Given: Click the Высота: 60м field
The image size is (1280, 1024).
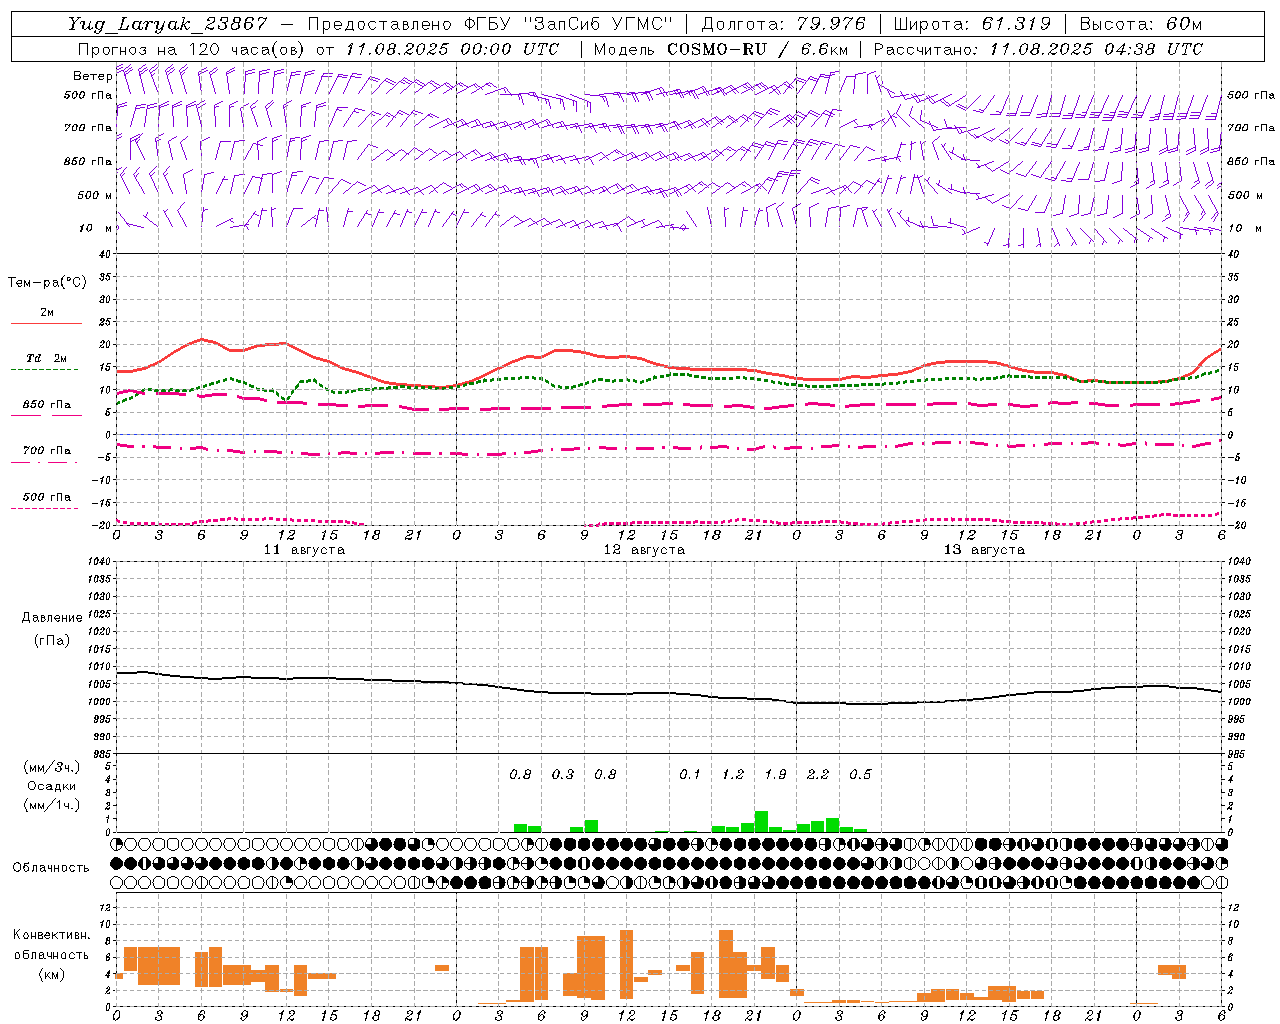Looking at the screenshot, I should click(x=1141, y=24).
